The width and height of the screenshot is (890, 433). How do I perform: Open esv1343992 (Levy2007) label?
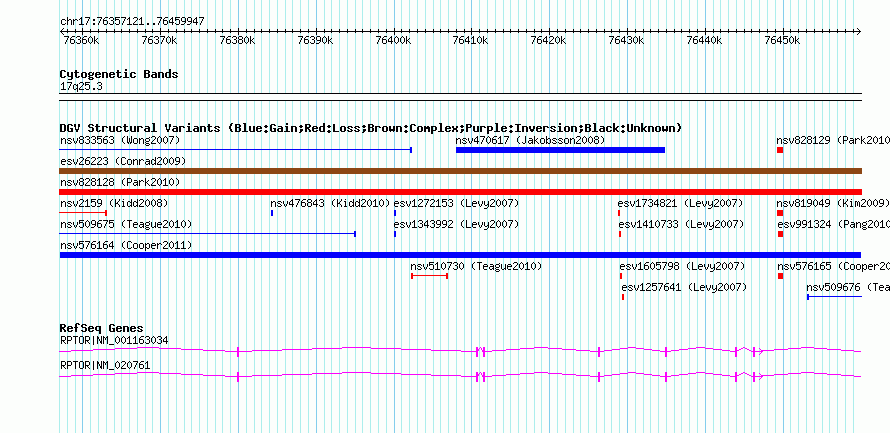pyautogui.click(x=456, y=224)
